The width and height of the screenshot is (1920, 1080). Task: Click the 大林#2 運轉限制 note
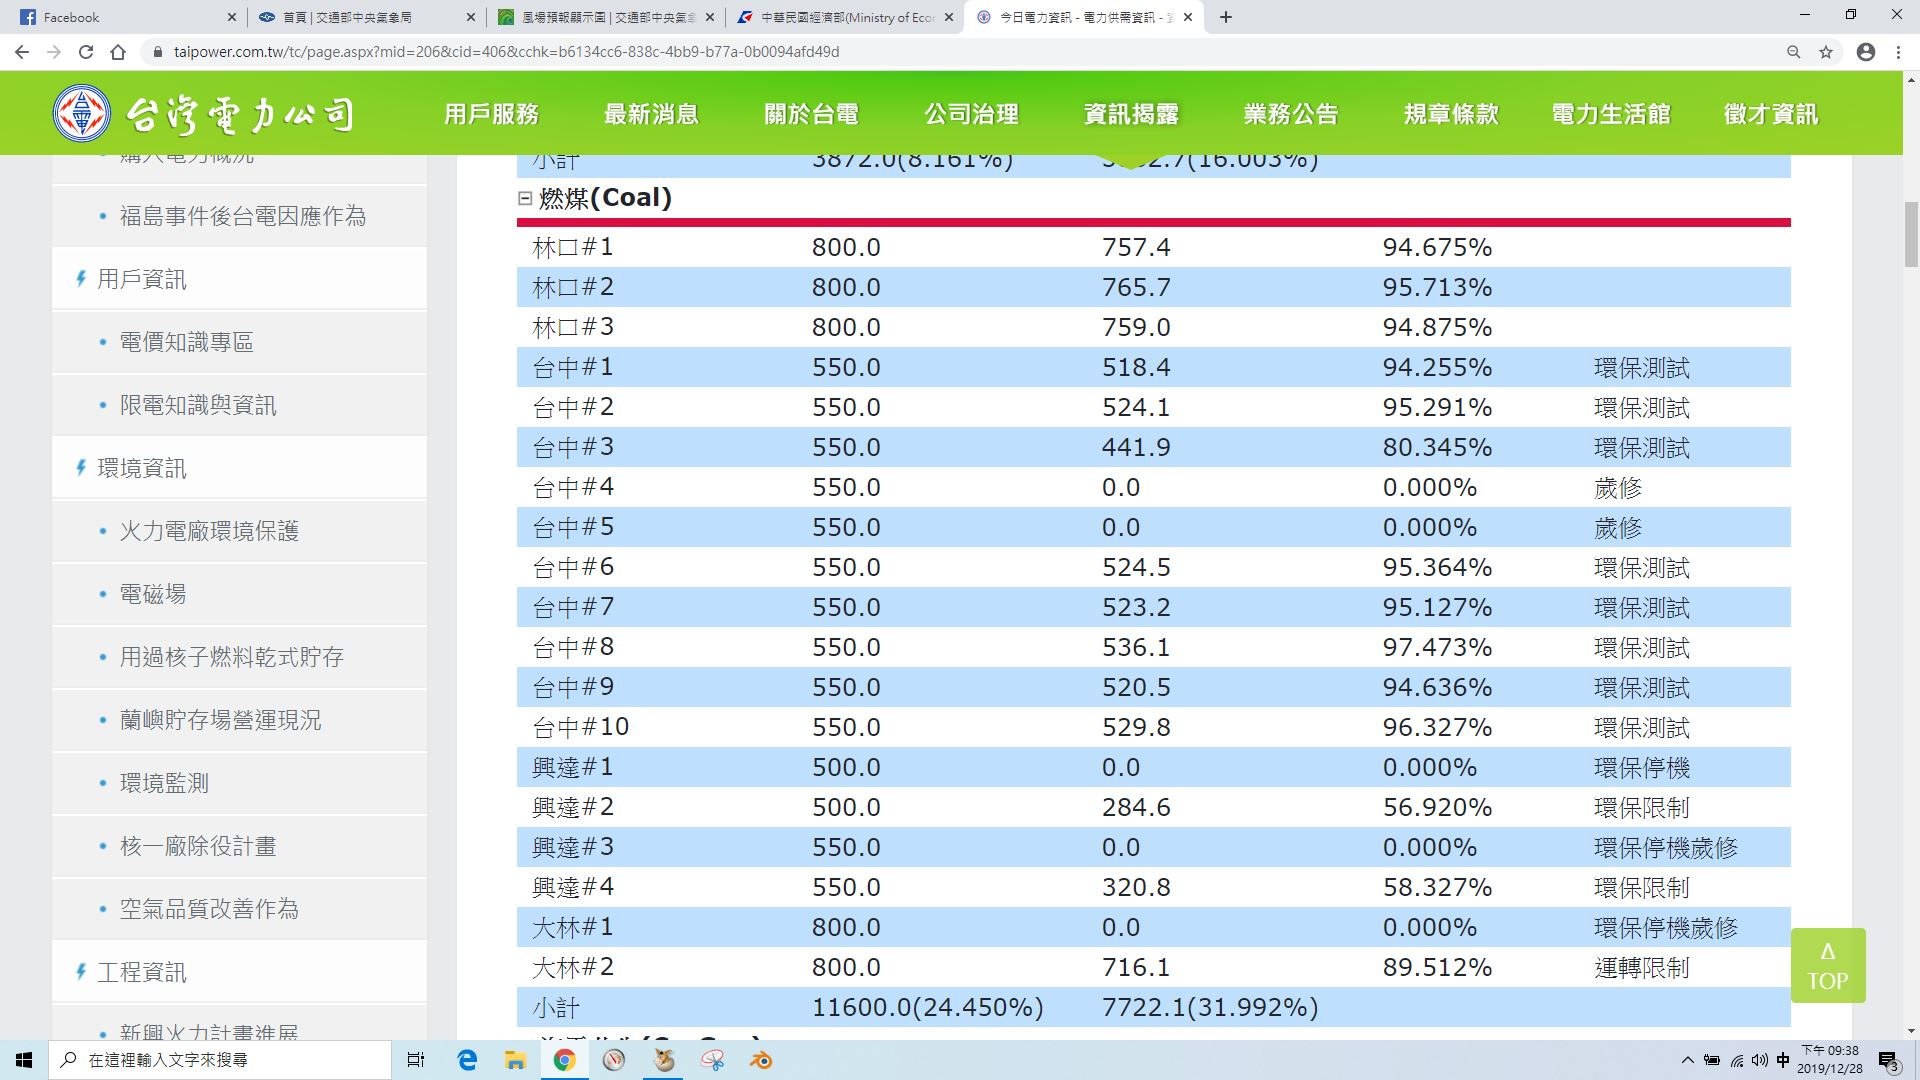click(x=1642, y=967)
